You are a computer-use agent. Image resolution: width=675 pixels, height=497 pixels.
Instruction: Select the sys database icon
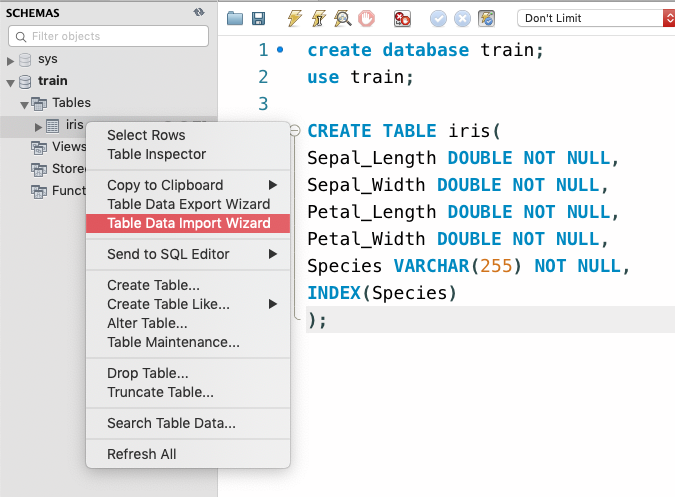coord(25,60)
